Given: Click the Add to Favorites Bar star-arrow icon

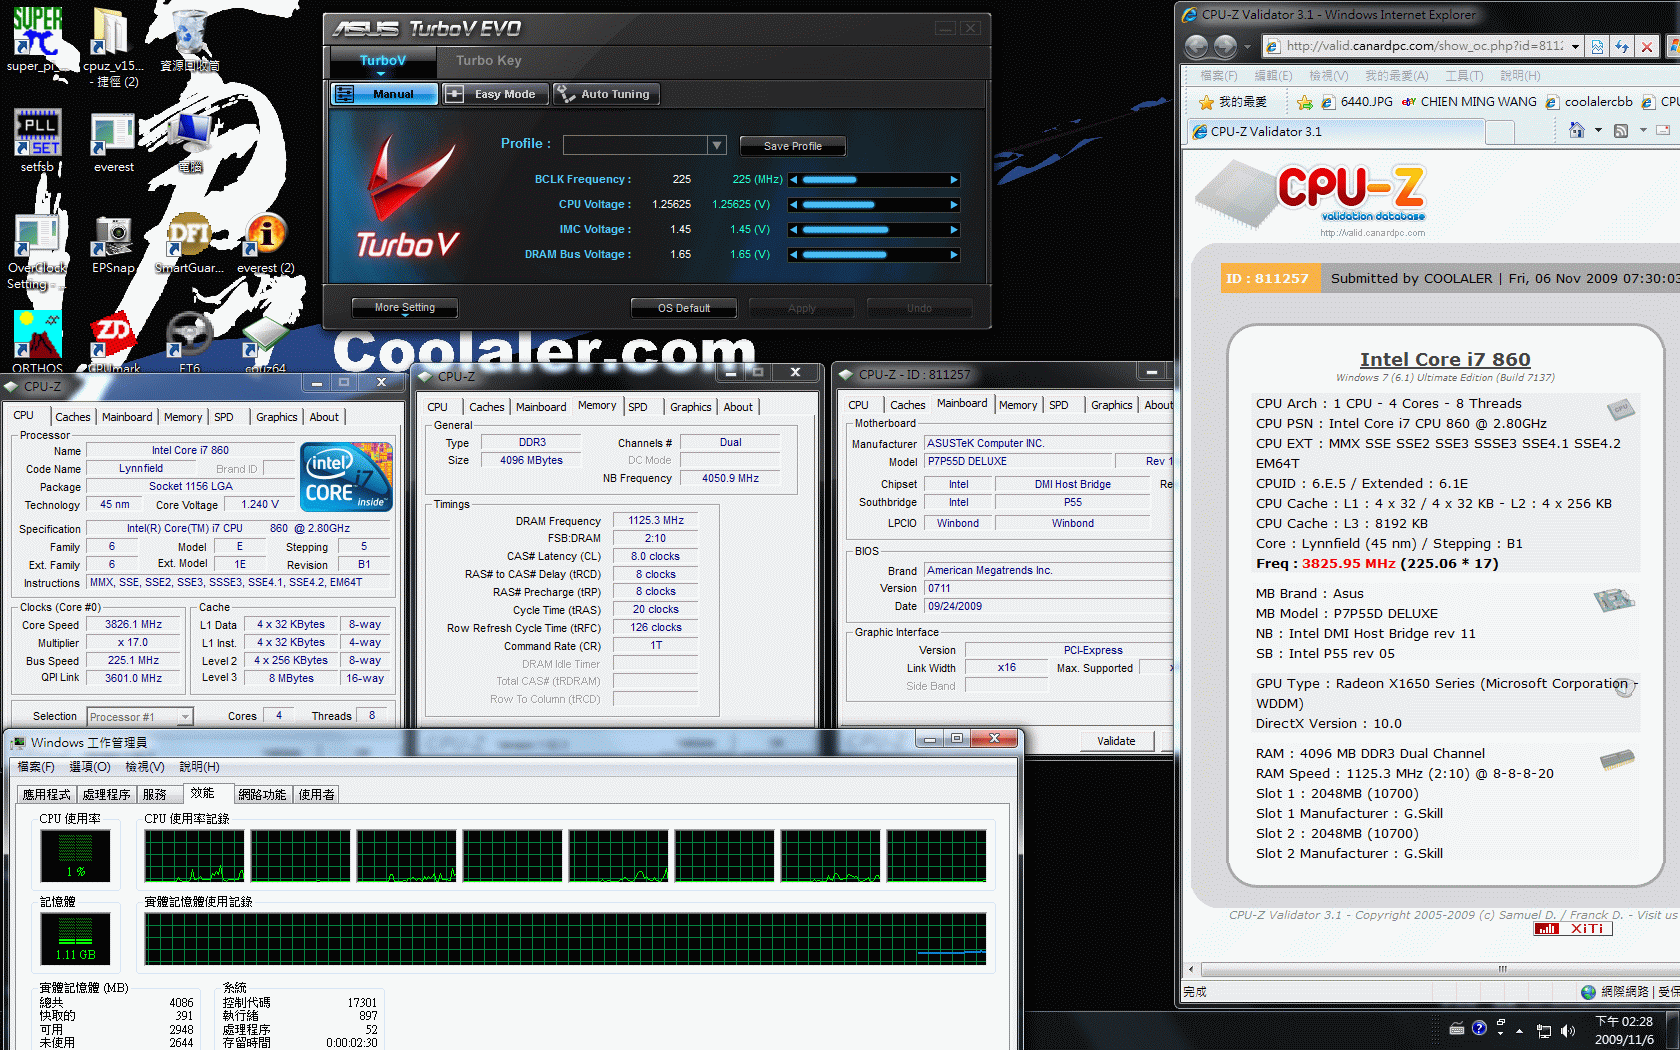Looking at the screenshot, I should point(1304,102).
